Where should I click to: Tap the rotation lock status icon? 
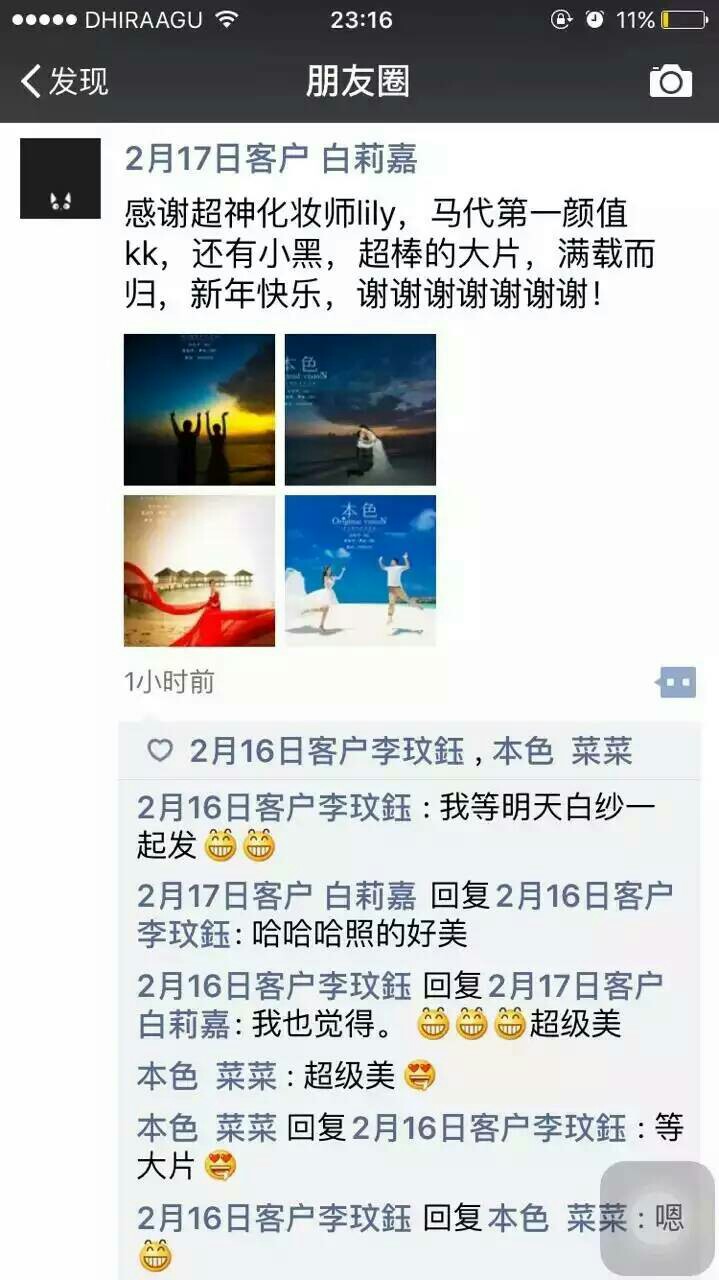(x=561, y=19)
